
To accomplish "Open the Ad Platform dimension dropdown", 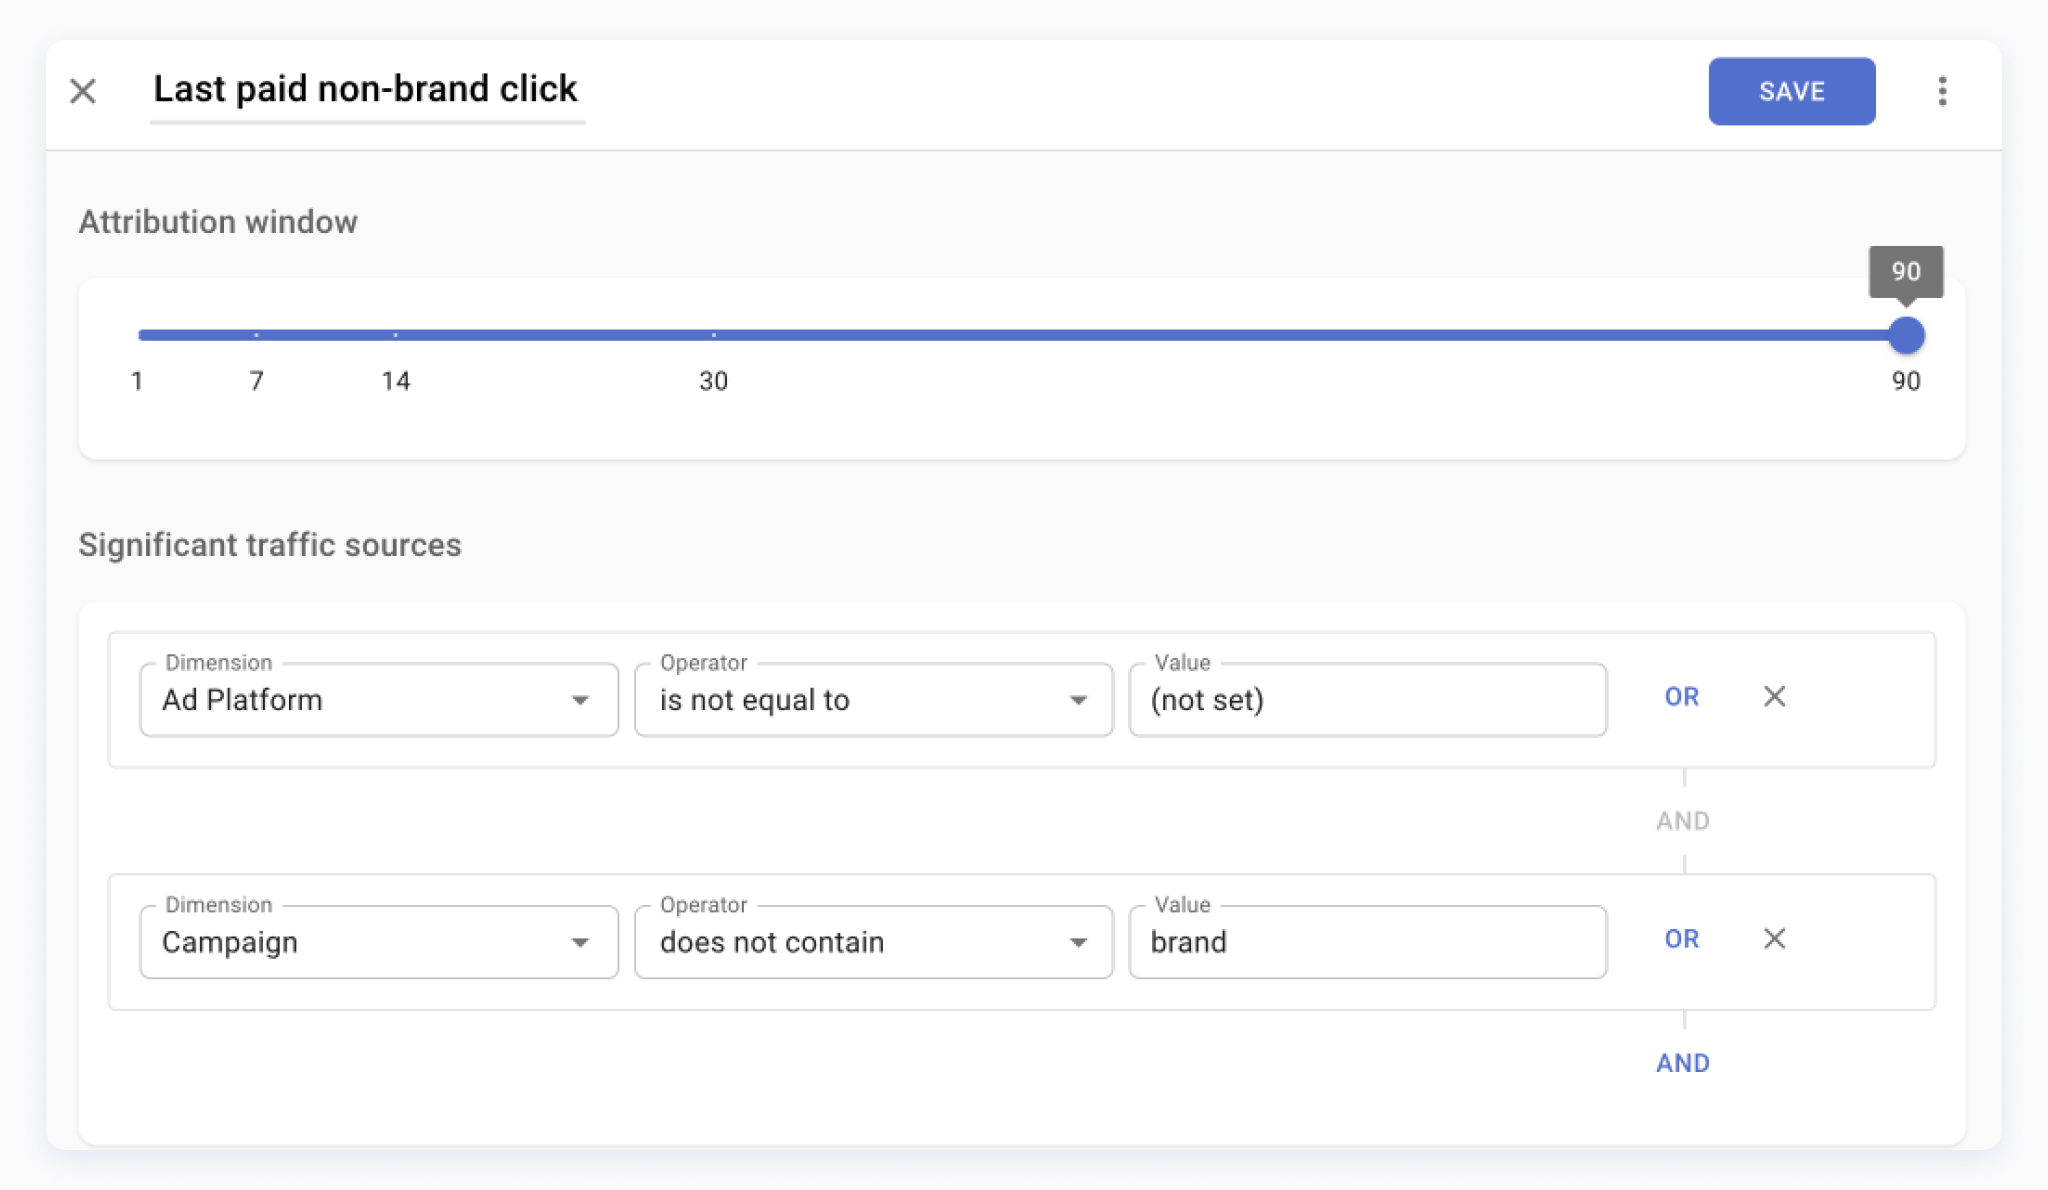I will coord(379,700).
